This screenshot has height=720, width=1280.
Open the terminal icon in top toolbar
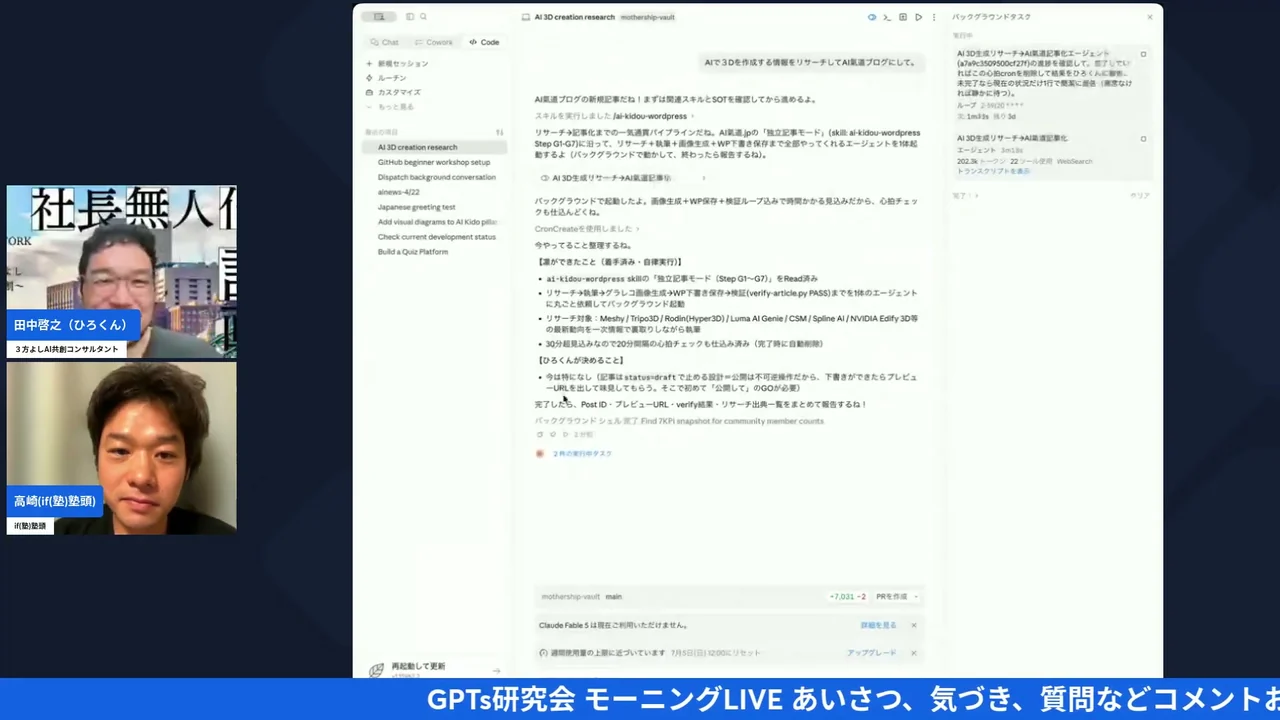click(x=887, y=17)
